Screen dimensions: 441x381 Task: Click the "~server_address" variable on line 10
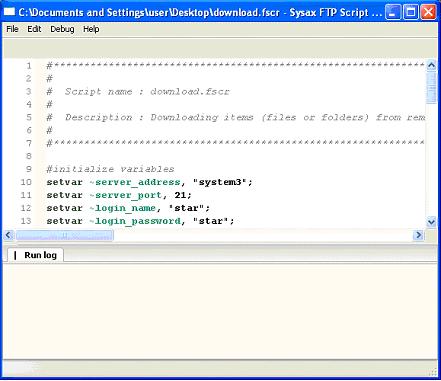(x=135, y=182)
